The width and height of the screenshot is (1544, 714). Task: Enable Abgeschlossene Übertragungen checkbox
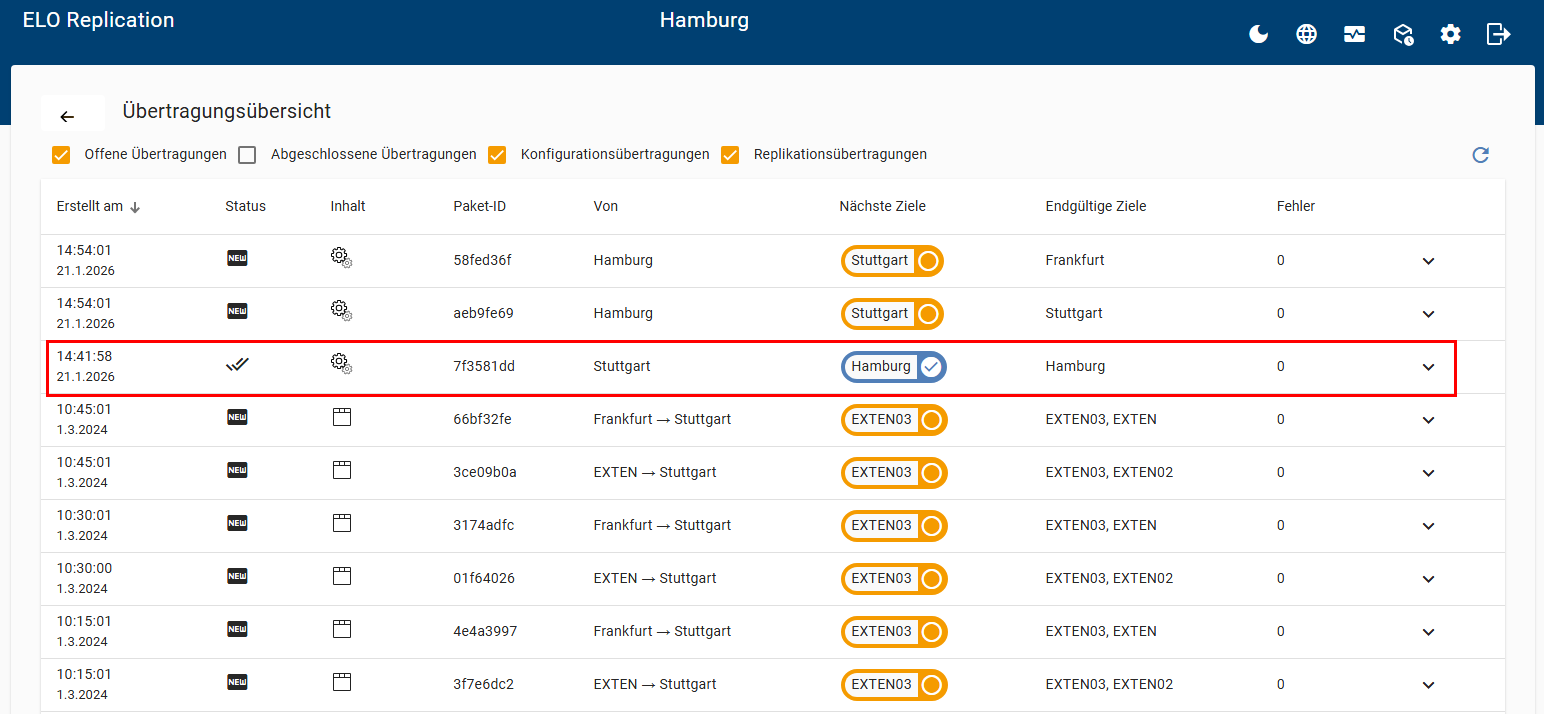point(247,155)
